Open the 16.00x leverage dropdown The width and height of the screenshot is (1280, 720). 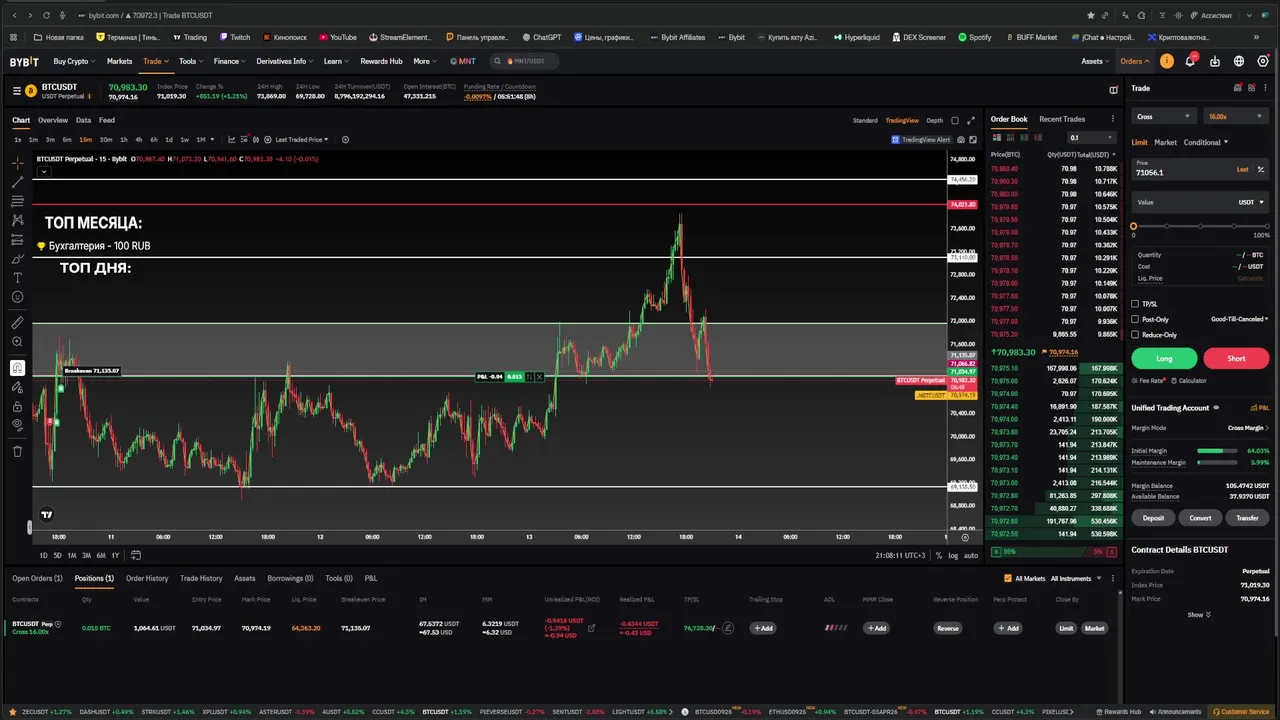pos(1235,116)
